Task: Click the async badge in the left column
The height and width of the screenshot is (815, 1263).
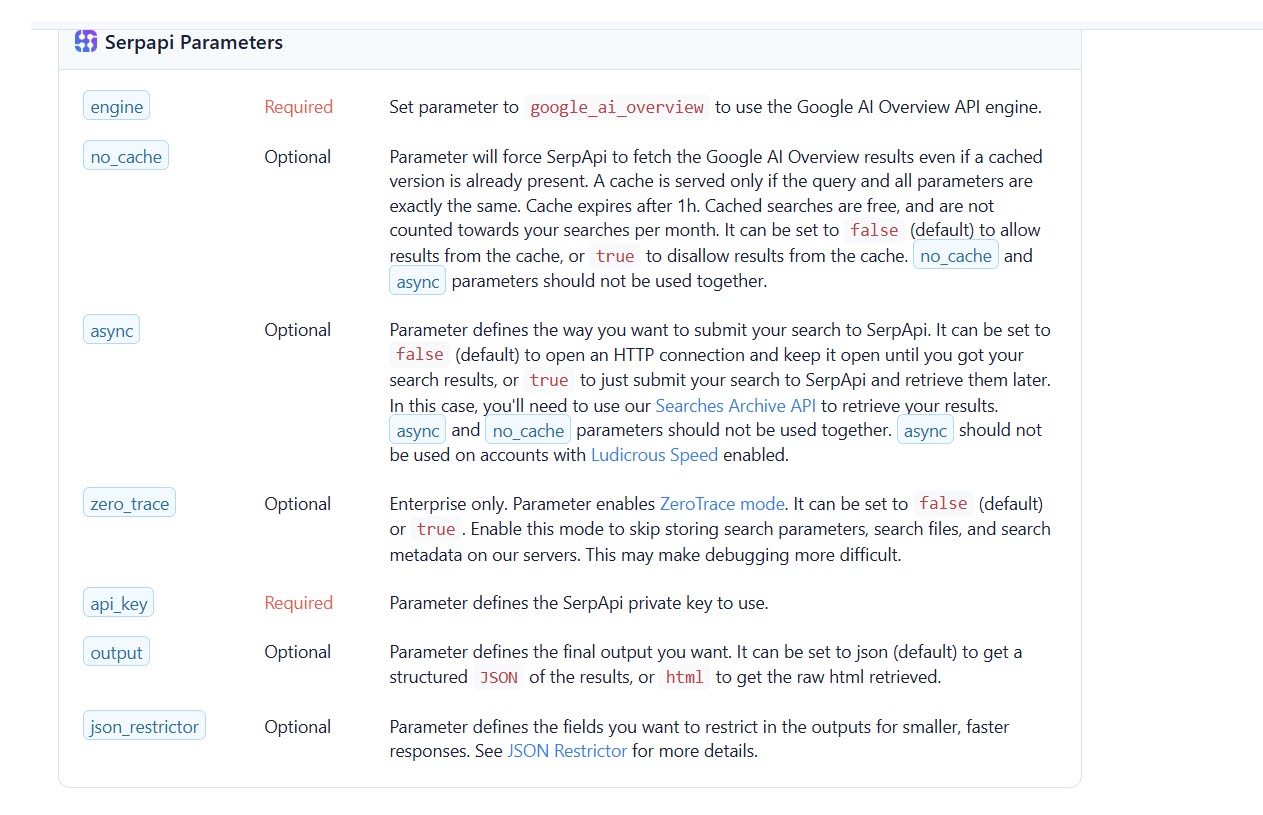Action: [111, 330]
